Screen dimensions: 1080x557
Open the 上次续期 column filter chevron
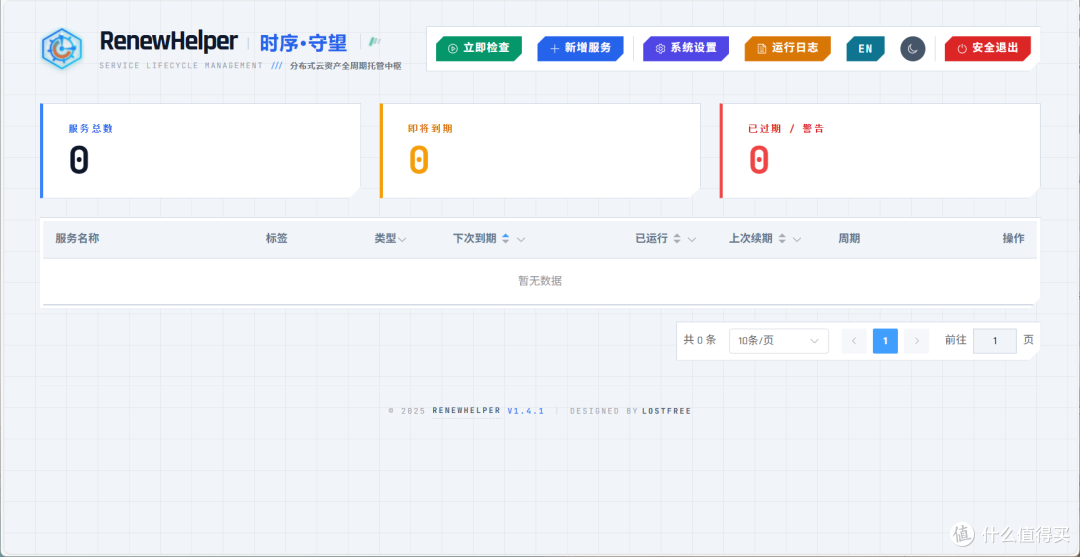coord(797,240)
